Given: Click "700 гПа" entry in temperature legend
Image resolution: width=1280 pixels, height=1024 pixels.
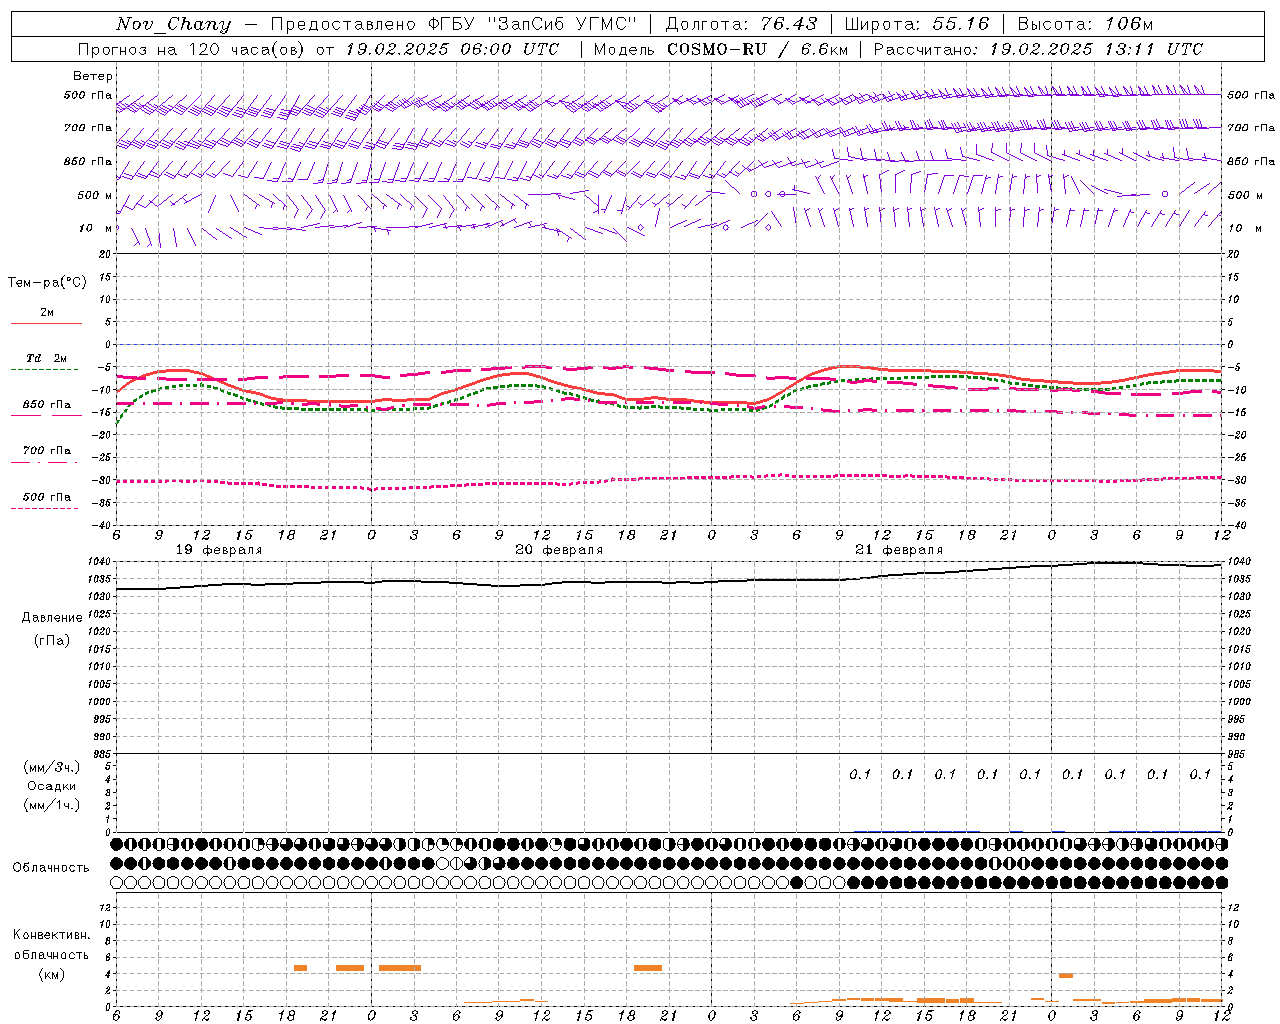Looking at the screenshot, I should click(46, 451).
